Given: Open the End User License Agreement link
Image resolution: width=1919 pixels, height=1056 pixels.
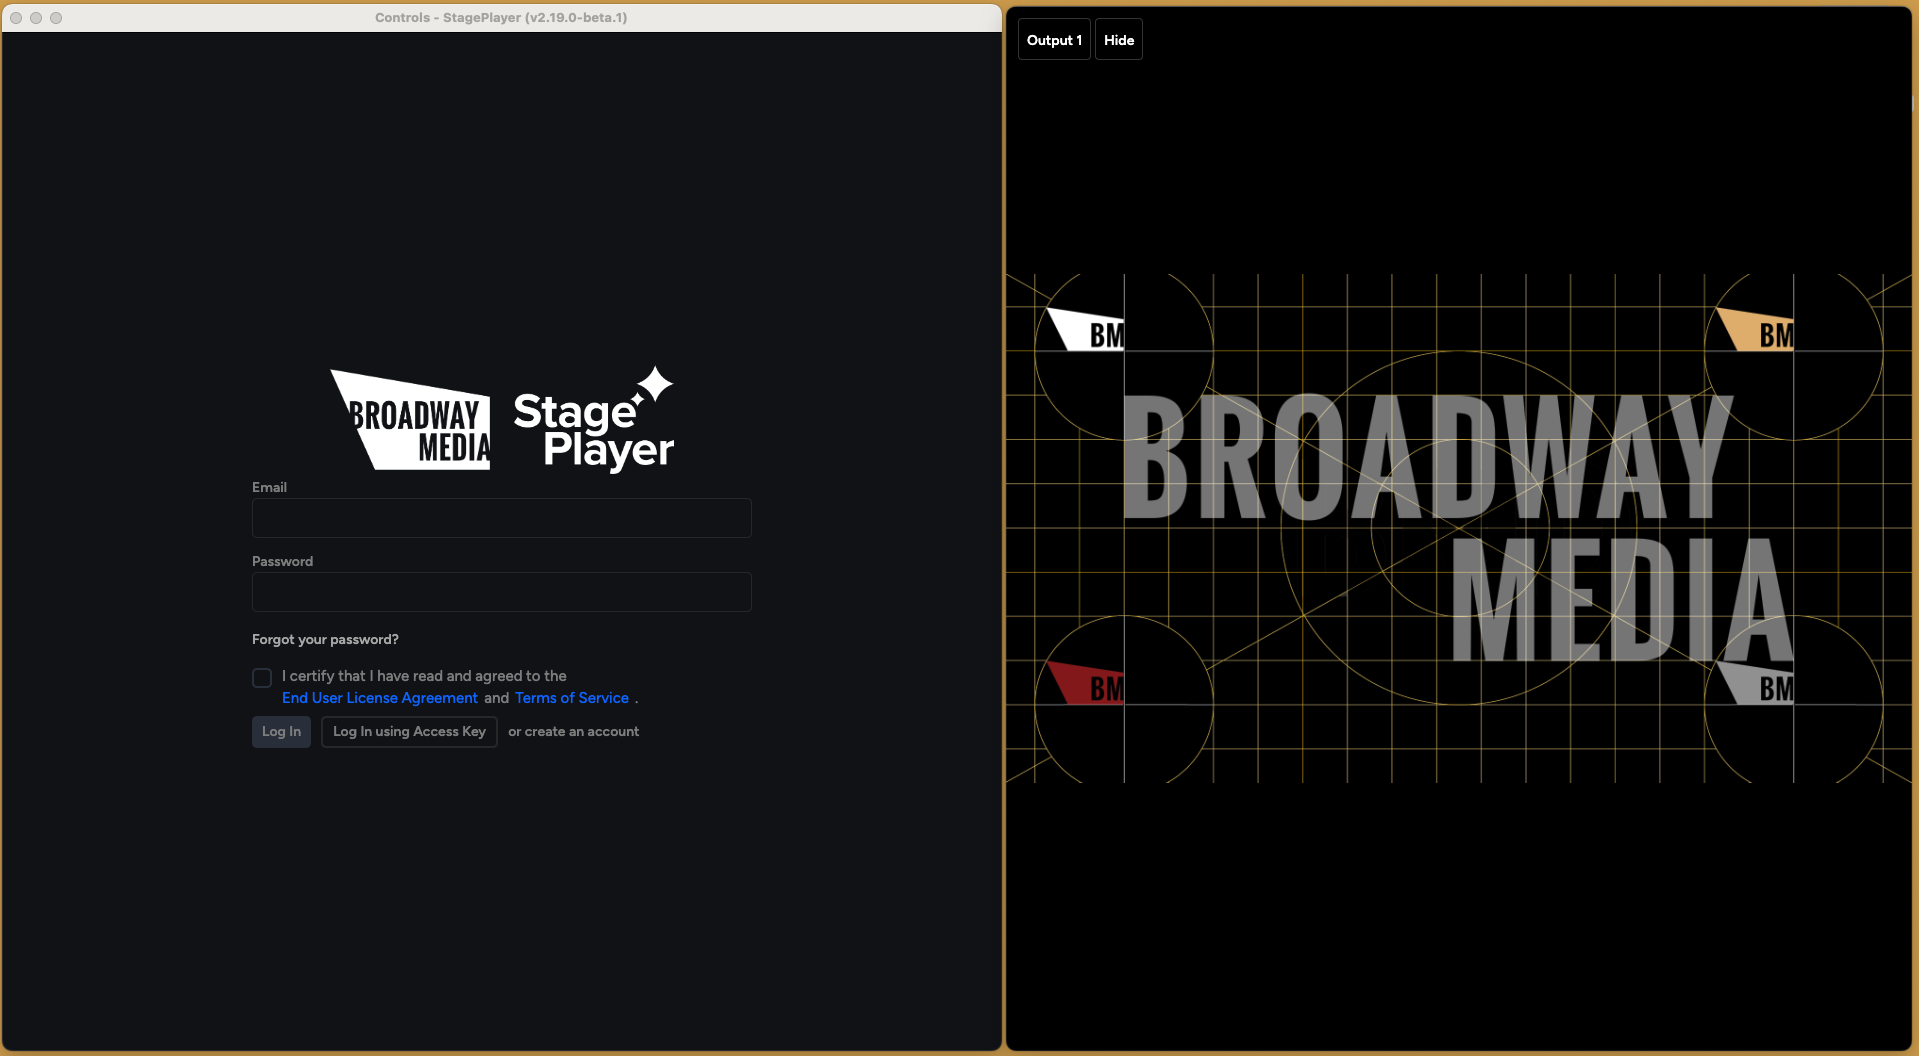Looking at the screenshot, I should pos(380,698).
